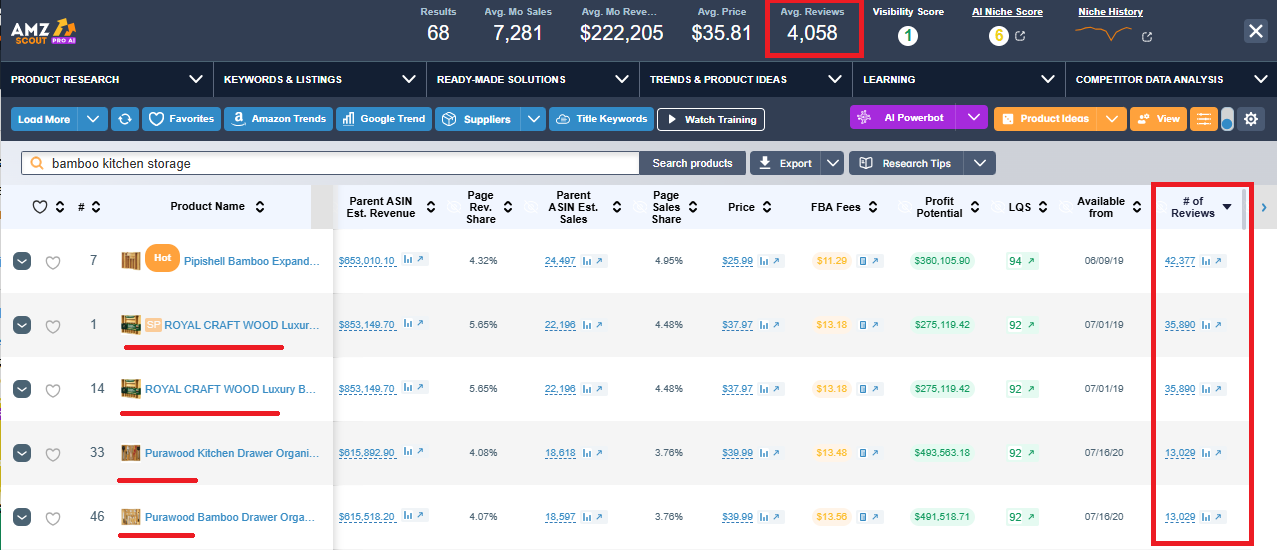Click the Hot badge on Pipishell product

pyautogui.click(x=162, y=258)
